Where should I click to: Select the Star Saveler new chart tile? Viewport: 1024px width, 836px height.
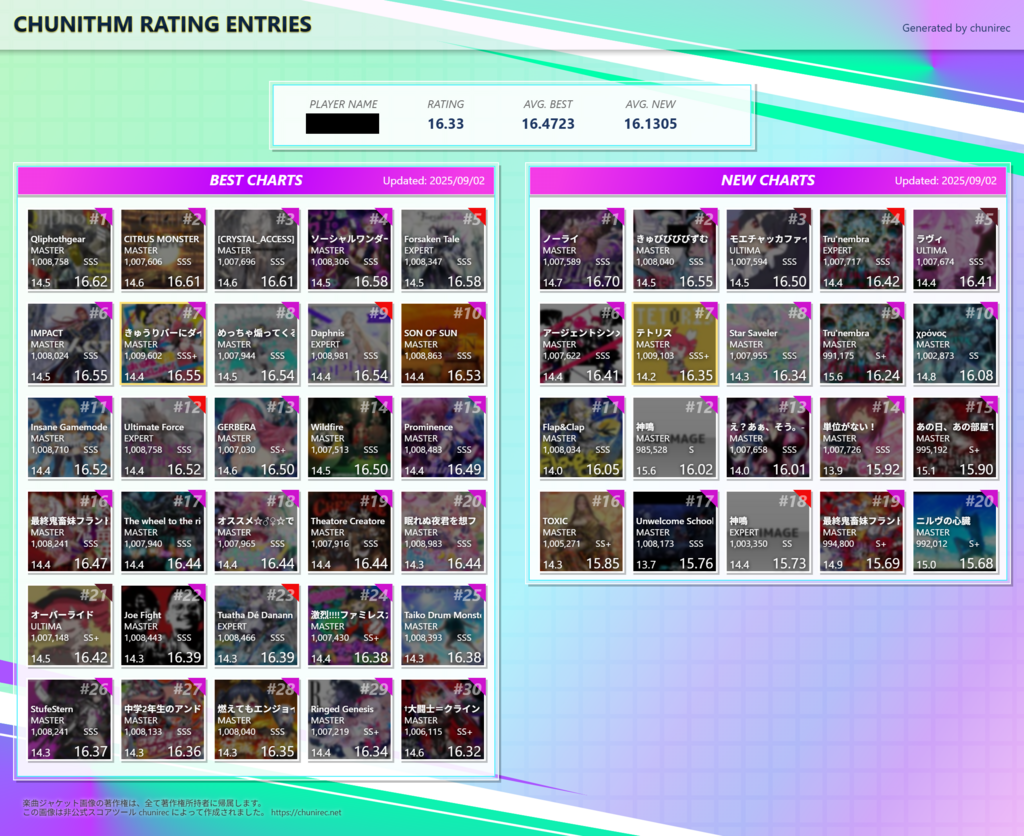(x=768, y=343)
